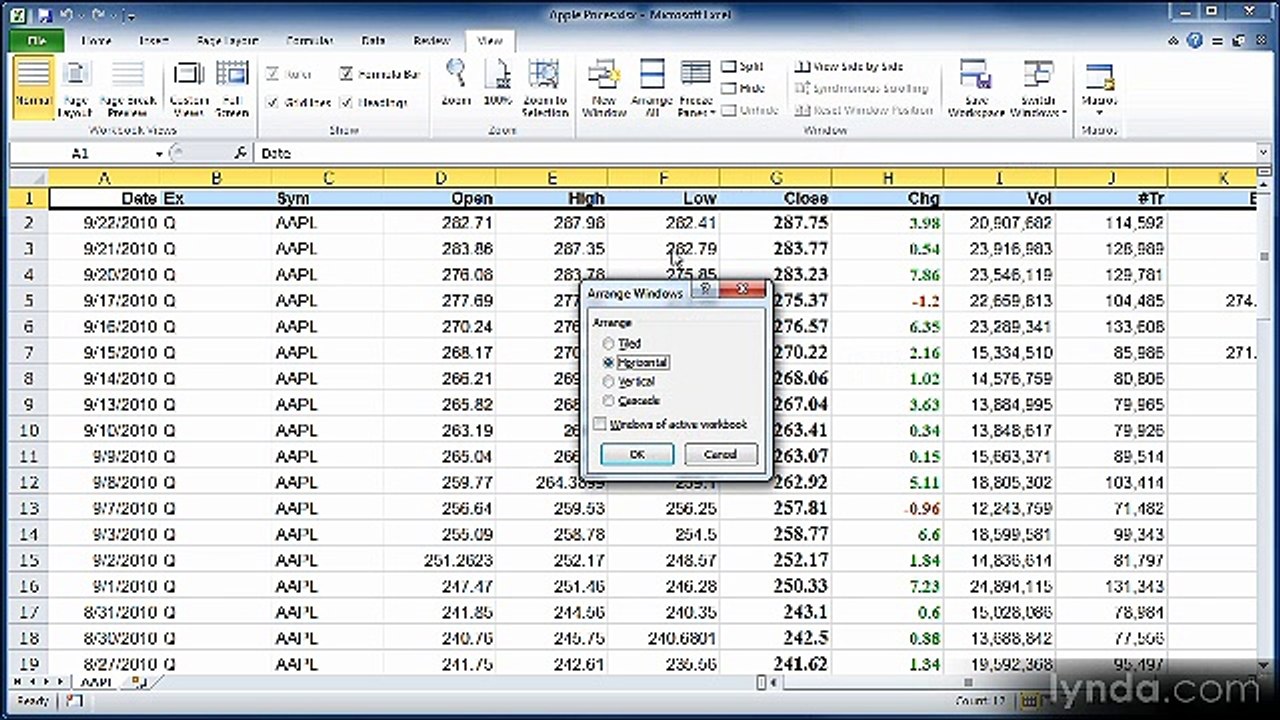The image size is (1280, 720).
Task: Click the Open header cell in row 1
Action: click(x=441, y=199)
